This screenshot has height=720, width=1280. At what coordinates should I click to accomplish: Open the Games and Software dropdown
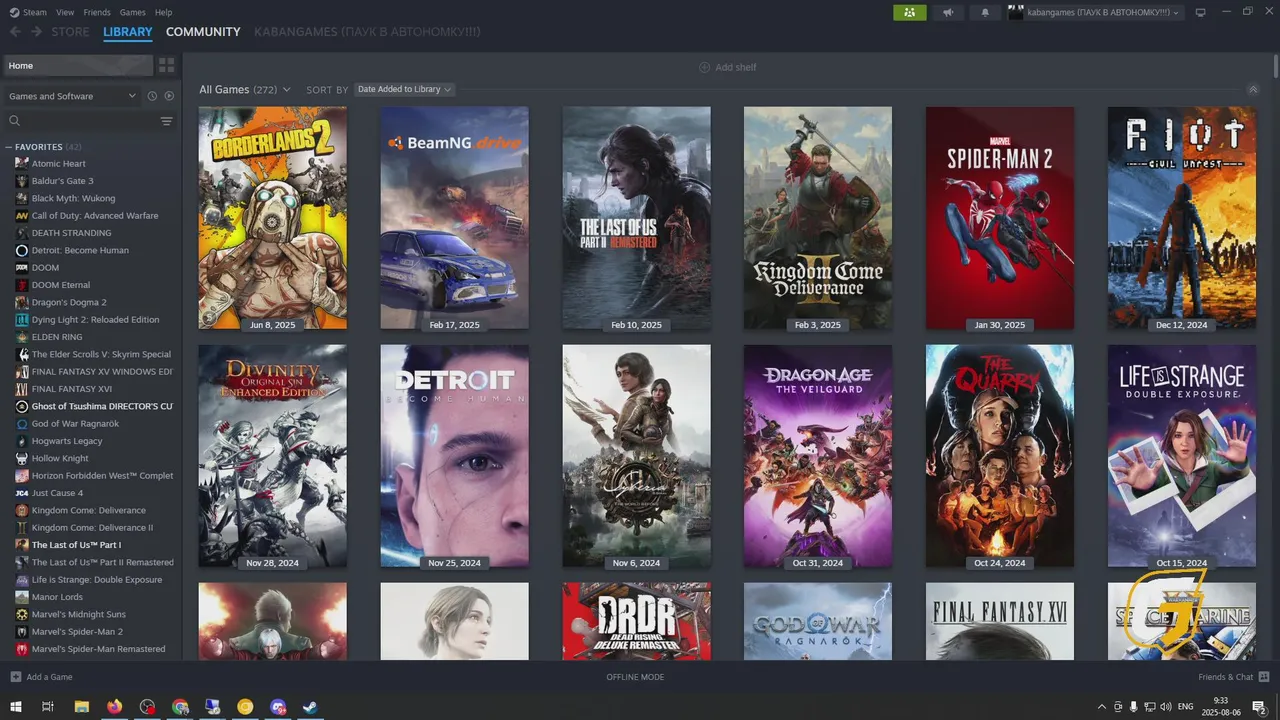click(72, 96)
